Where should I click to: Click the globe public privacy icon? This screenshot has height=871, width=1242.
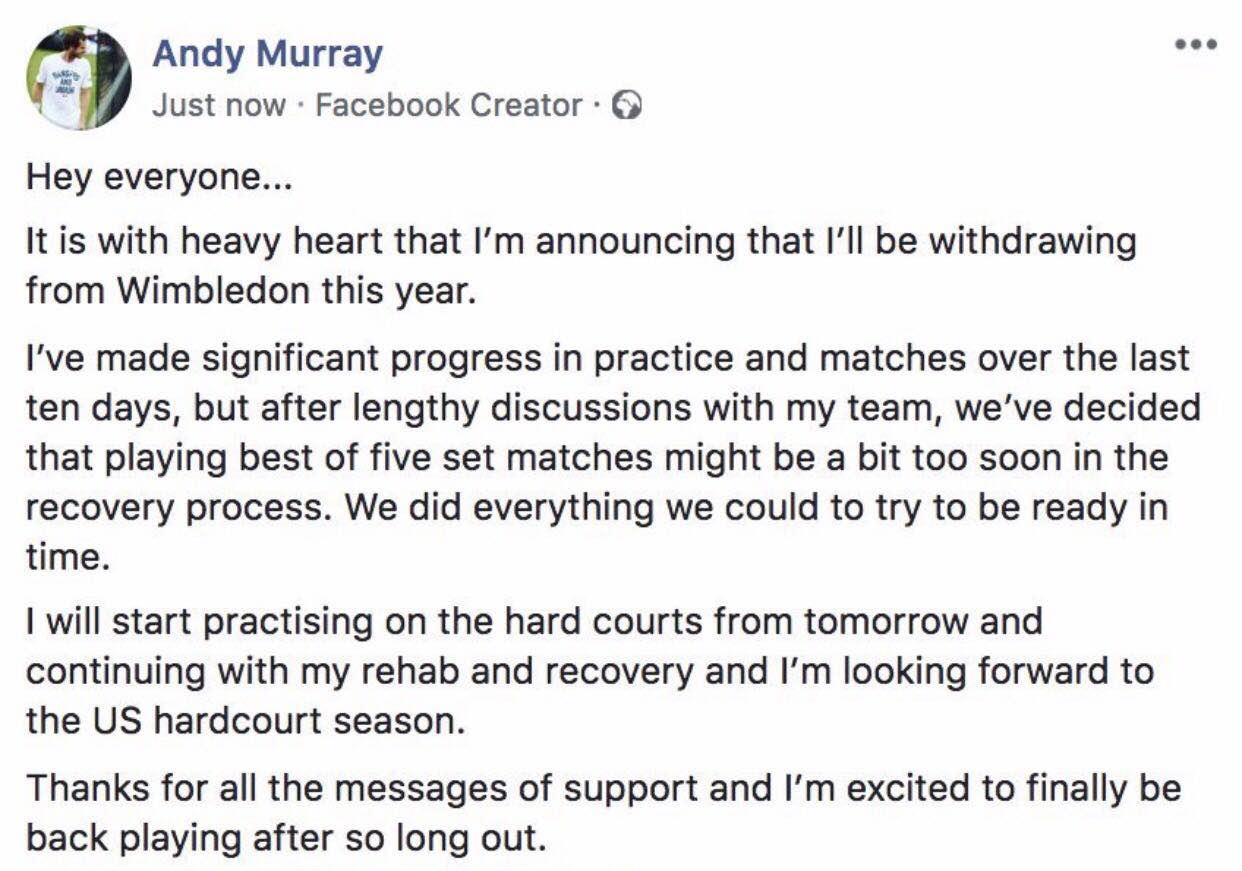627,105
